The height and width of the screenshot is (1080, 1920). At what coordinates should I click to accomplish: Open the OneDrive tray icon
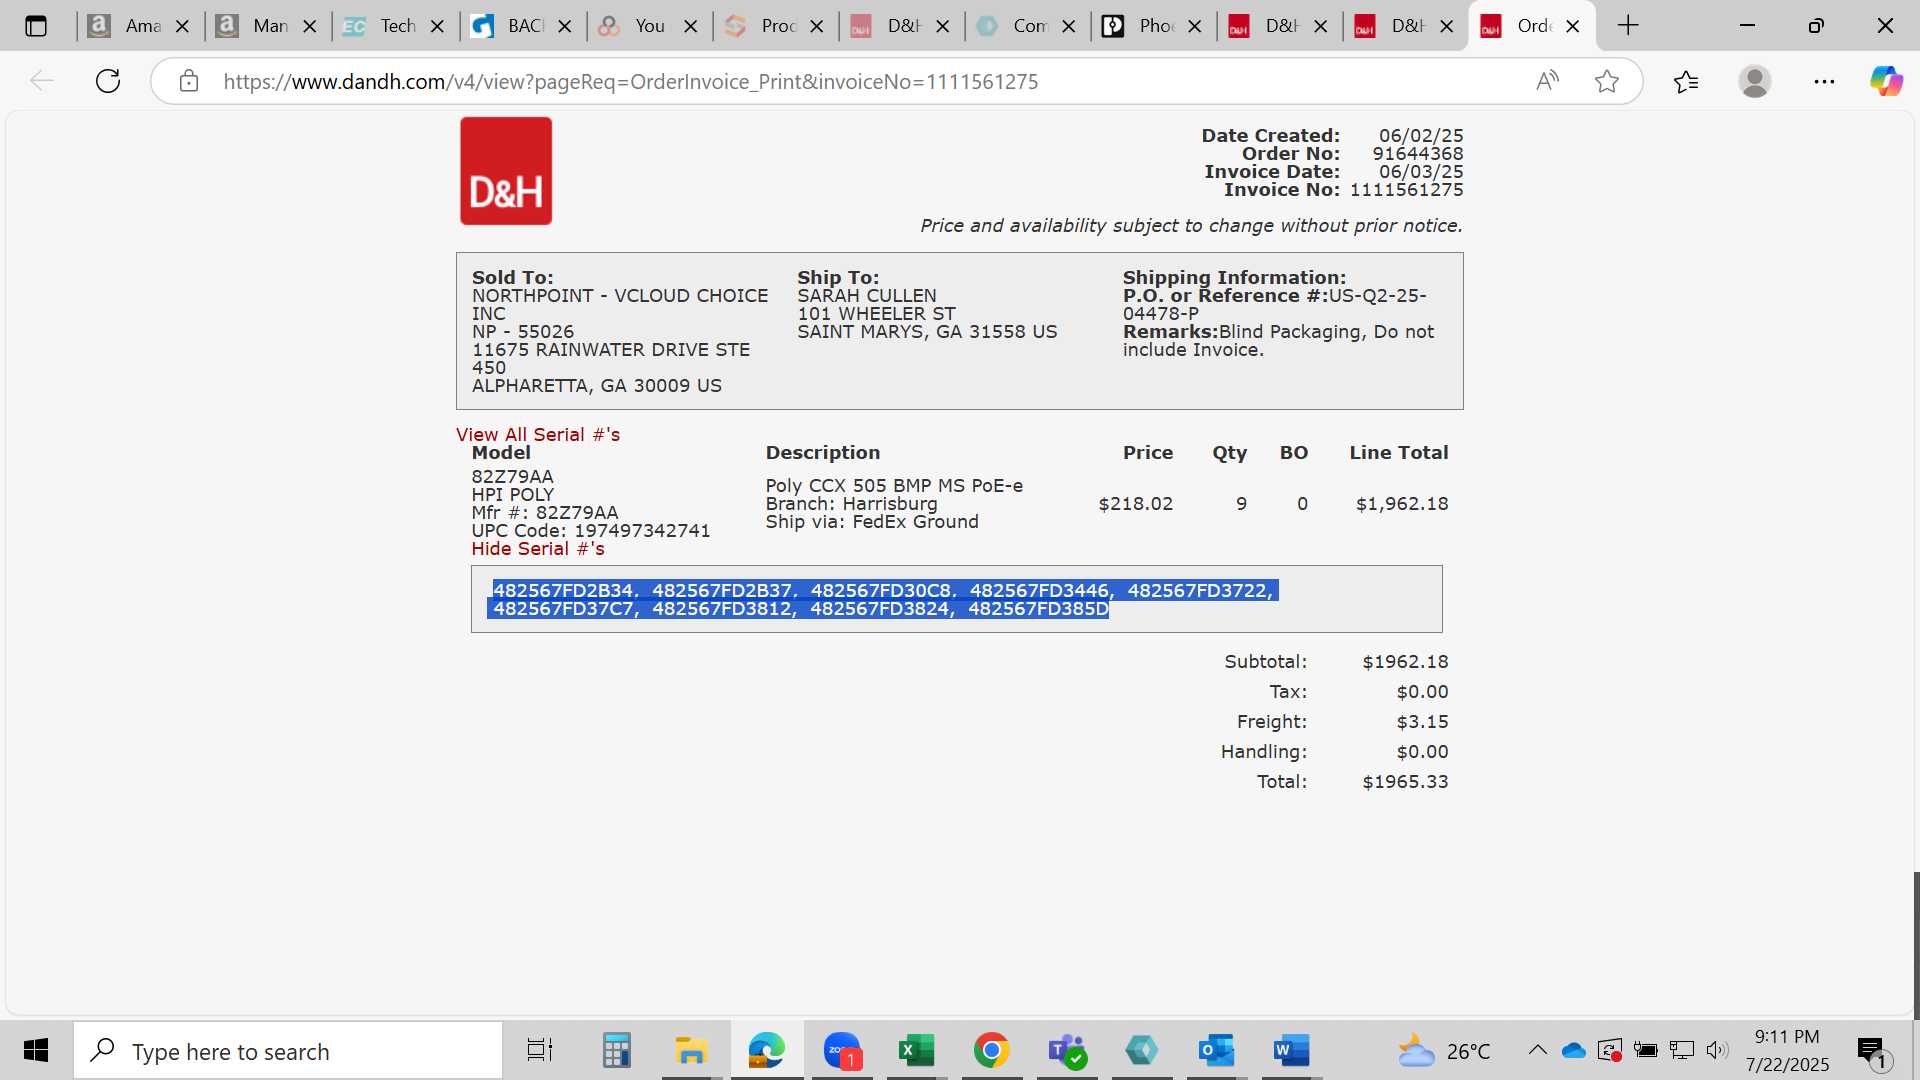coord(1574,1050)
